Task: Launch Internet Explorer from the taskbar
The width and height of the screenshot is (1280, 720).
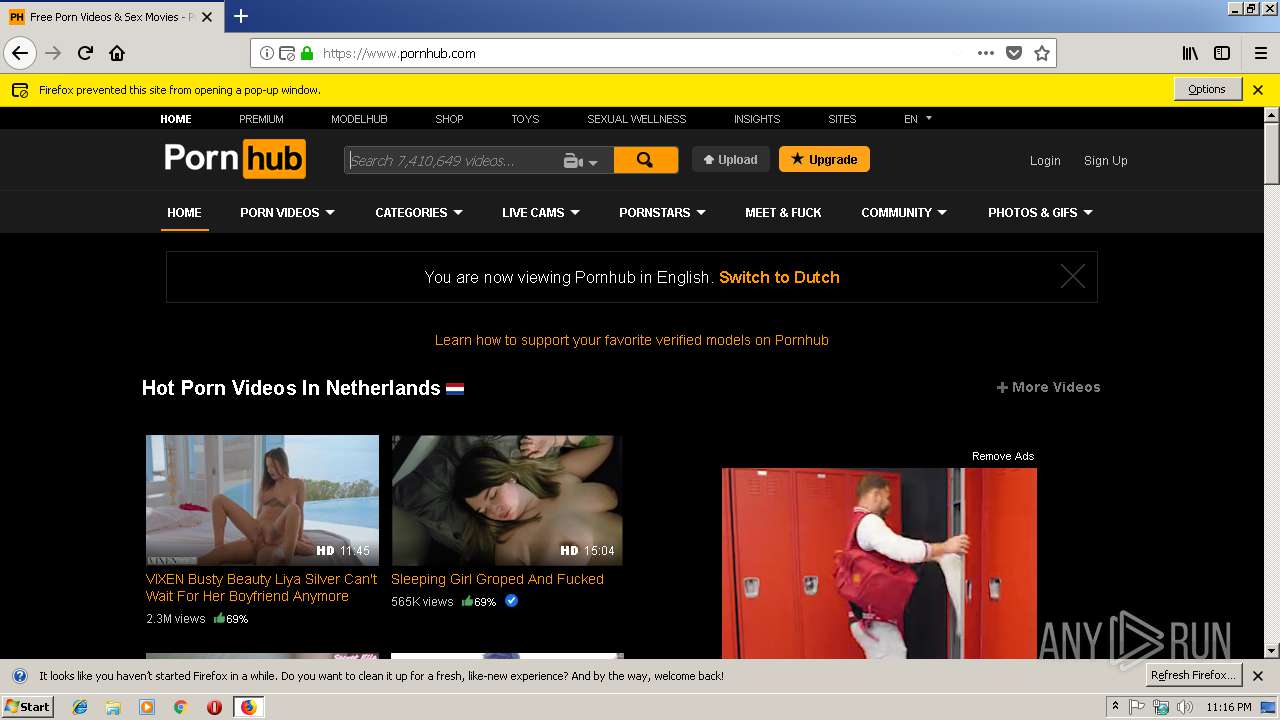Action: click(80, 707)
